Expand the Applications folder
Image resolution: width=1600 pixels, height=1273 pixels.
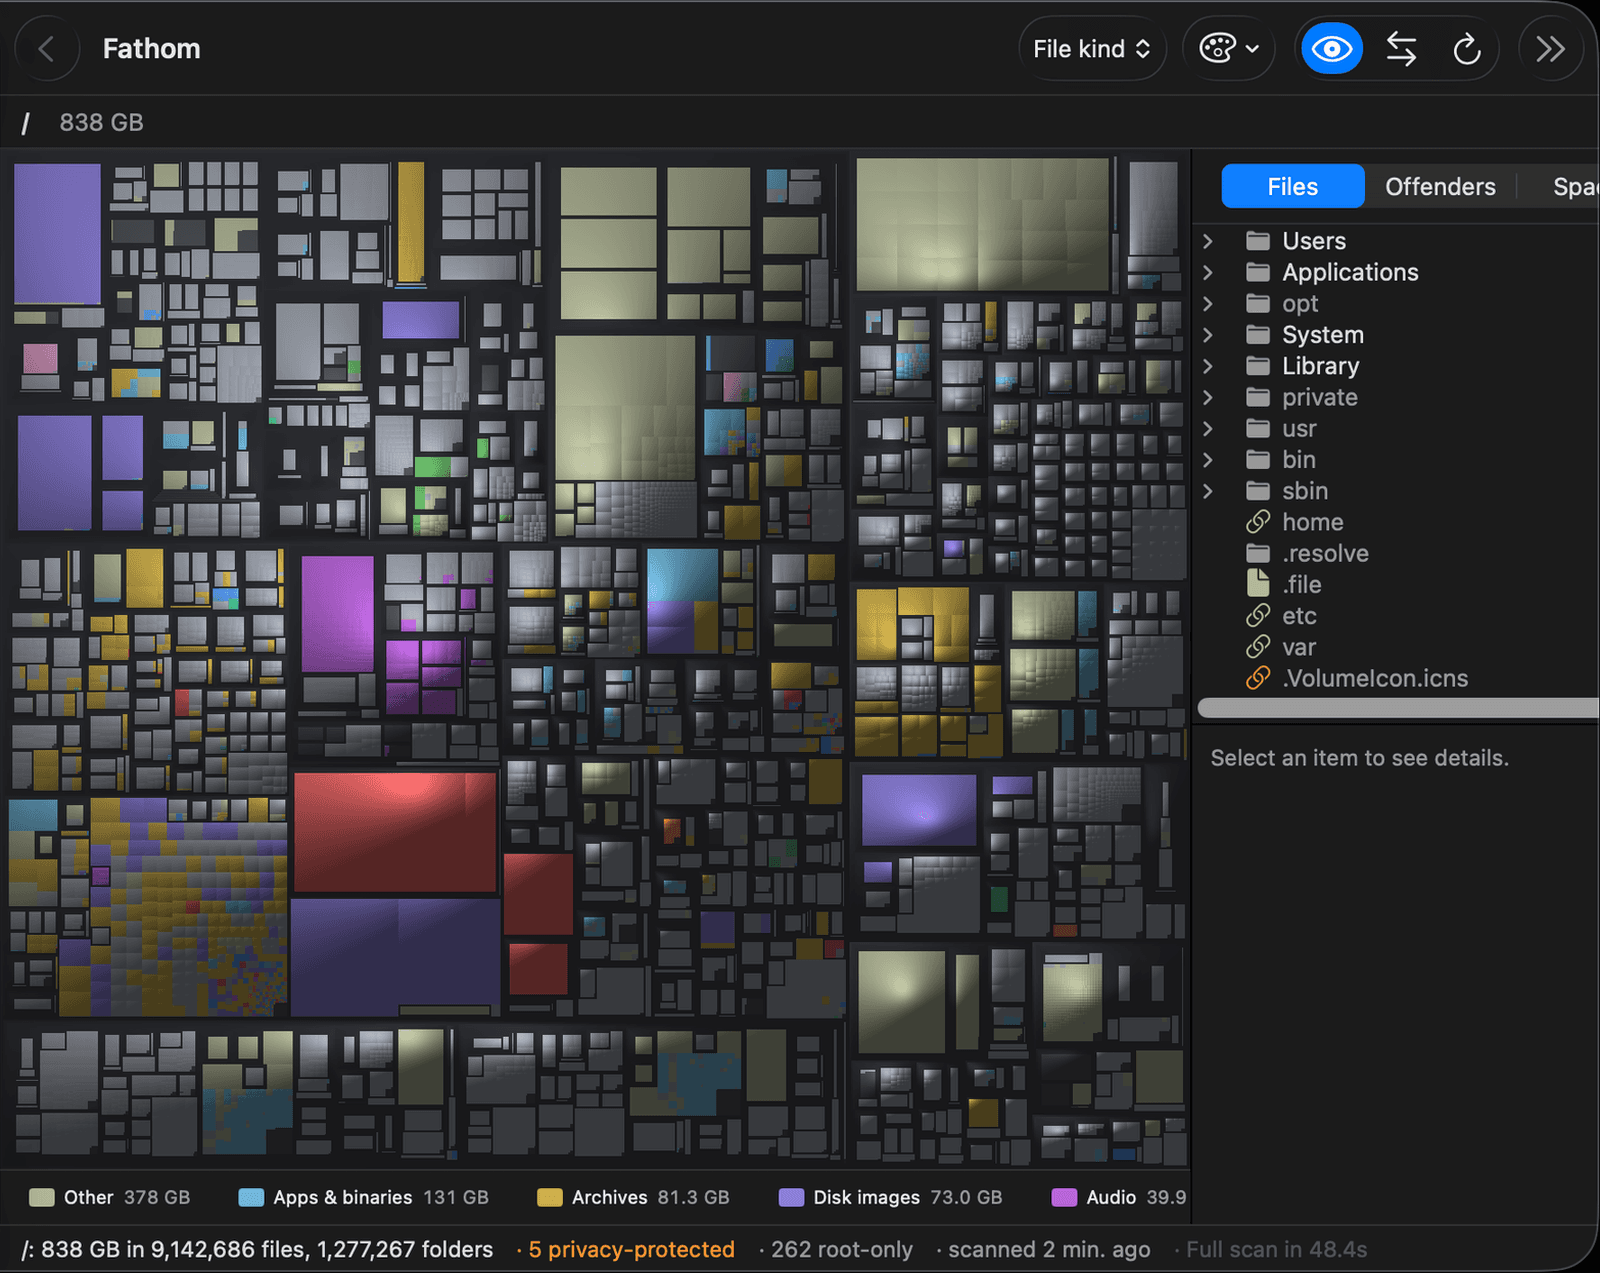(1208, 272)
